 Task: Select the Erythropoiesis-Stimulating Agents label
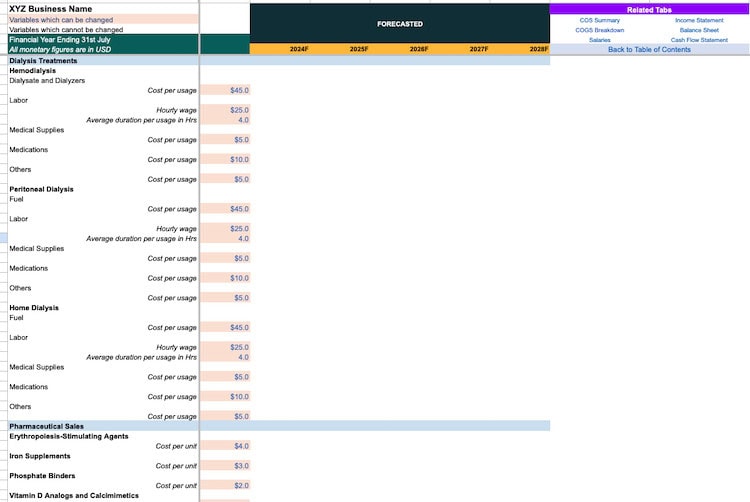click(69, 436)
